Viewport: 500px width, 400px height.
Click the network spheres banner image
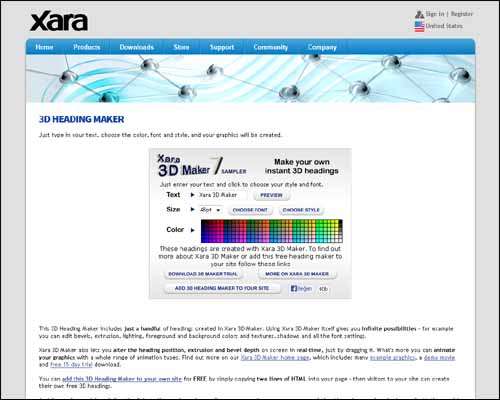[x=250, y=79]
